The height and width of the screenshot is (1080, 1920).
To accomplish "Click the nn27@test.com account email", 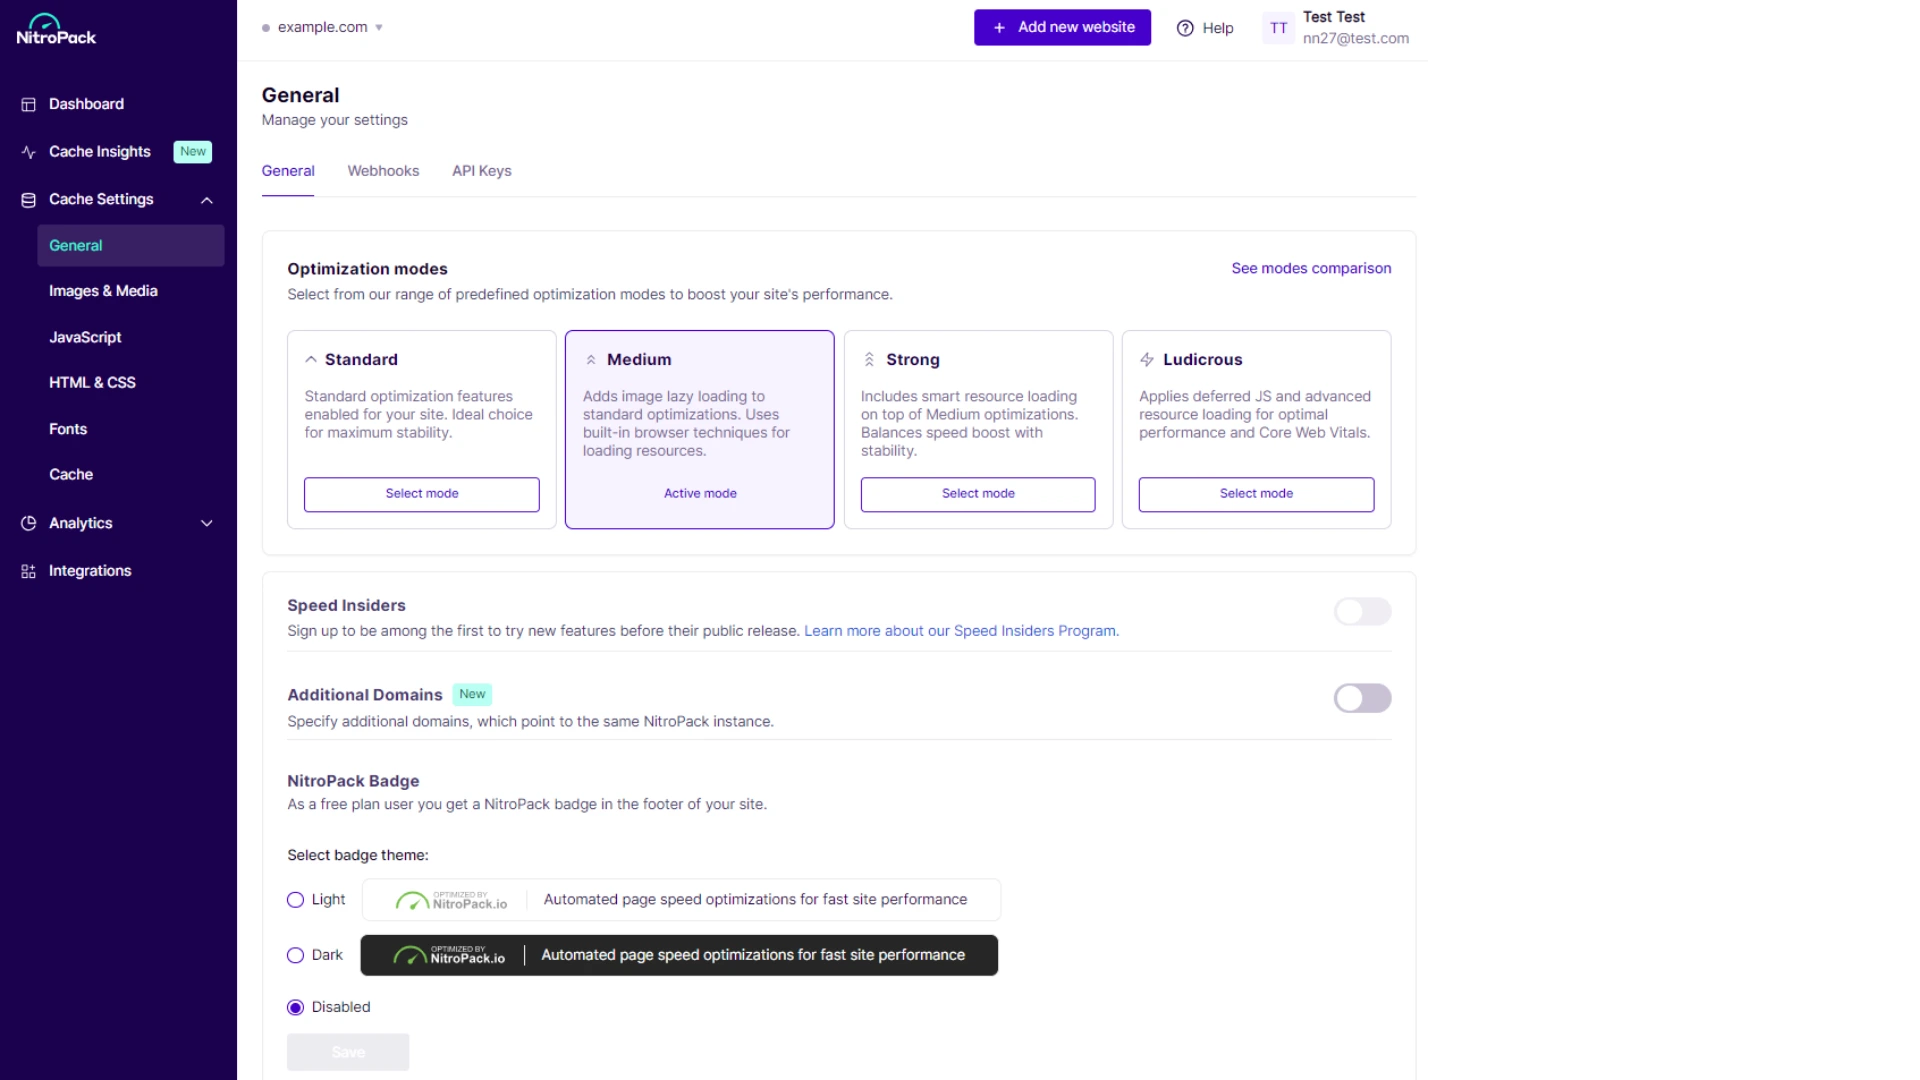I will click(1355, 39).
